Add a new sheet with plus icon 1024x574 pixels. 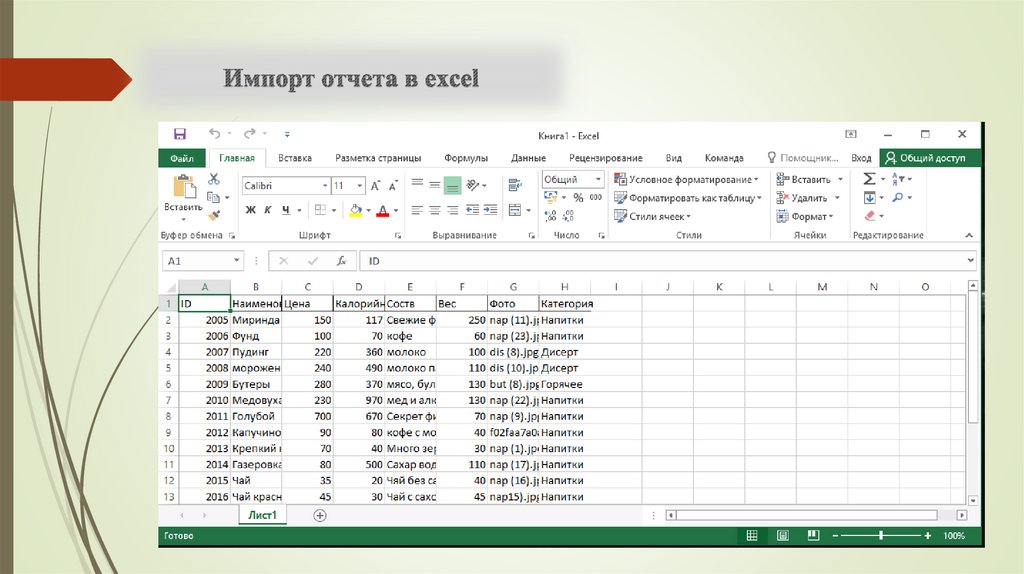click(320, 515)
